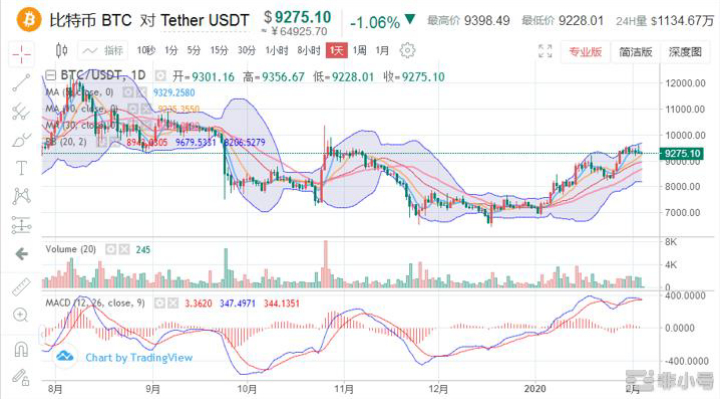Switch interval to 8小时
Viewport: 720px width, 399px height.
click(x=309, y=51)
